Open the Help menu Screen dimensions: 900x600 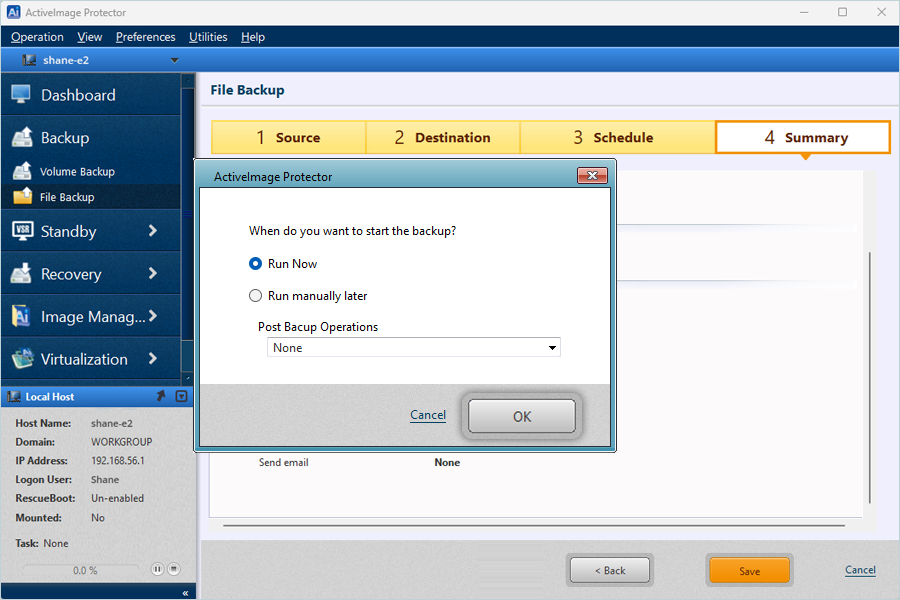(x=253, y=37)
